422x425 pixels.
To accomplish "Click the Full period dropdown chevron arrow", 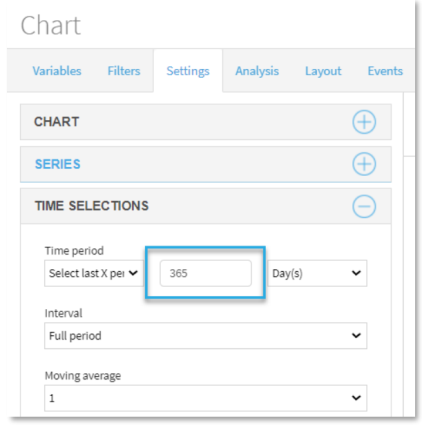I will pos(356,336).
